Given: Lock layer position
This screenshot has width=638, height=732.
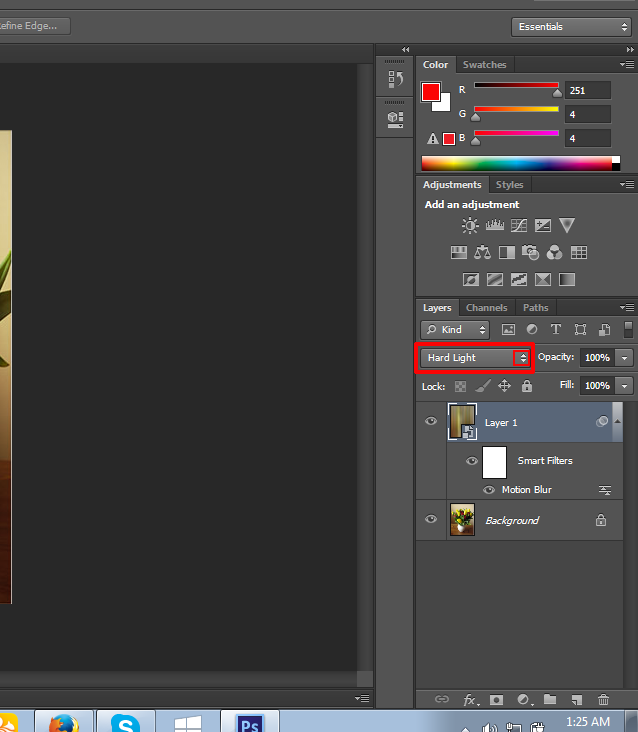Looking at the screenshot, I should point(505,386).
